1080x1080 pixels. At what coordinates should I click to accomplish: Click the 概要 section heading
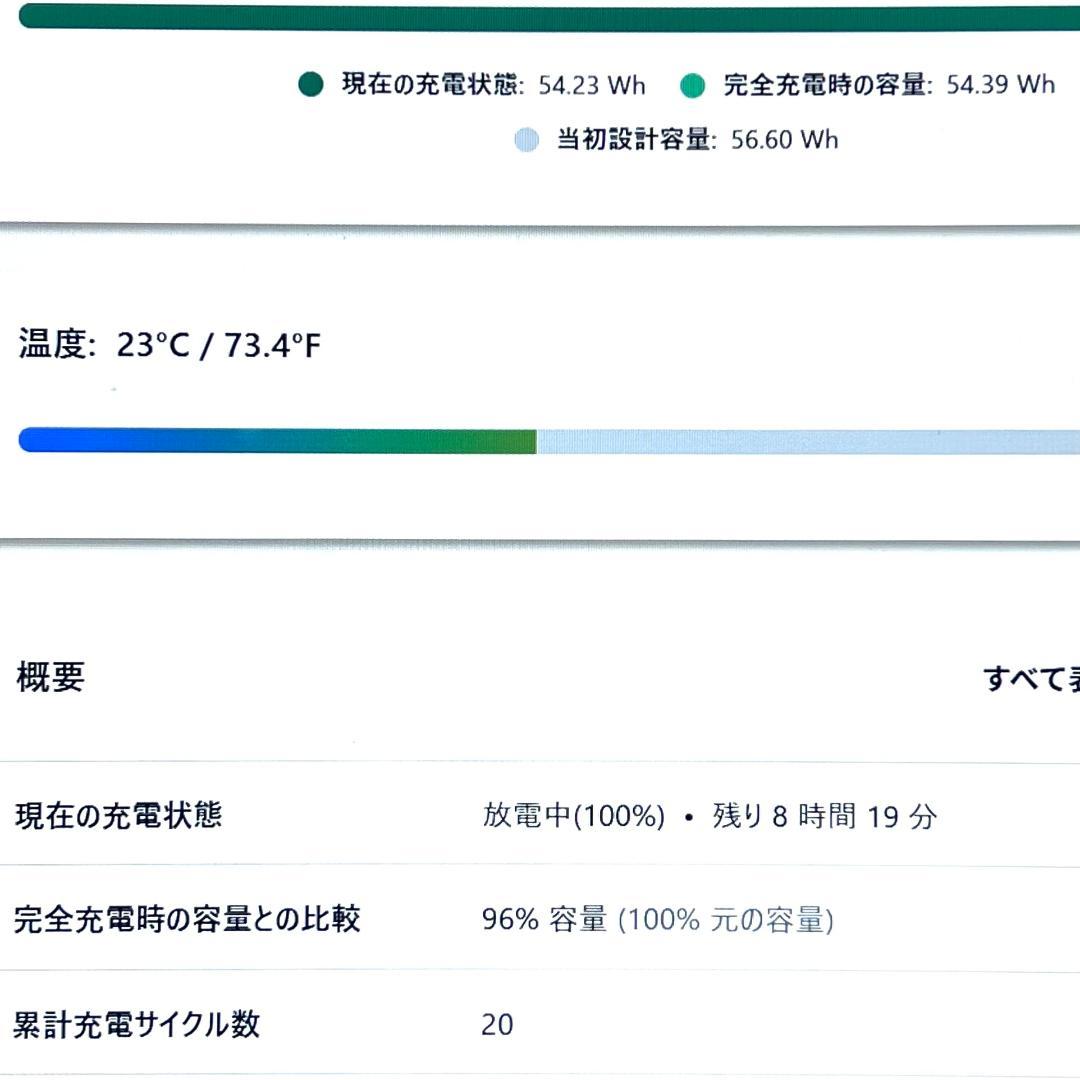point(51,678)
